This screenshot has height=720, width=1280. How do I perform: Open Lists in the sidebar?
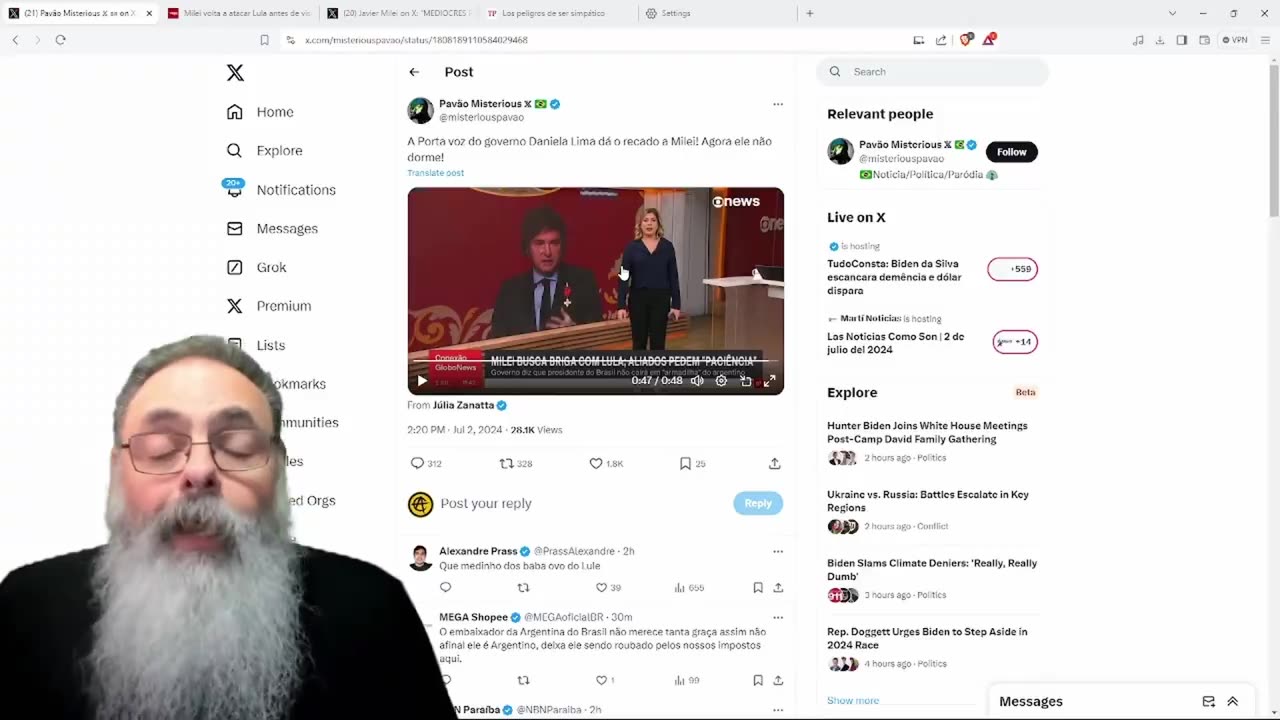(x=256, y=345)
